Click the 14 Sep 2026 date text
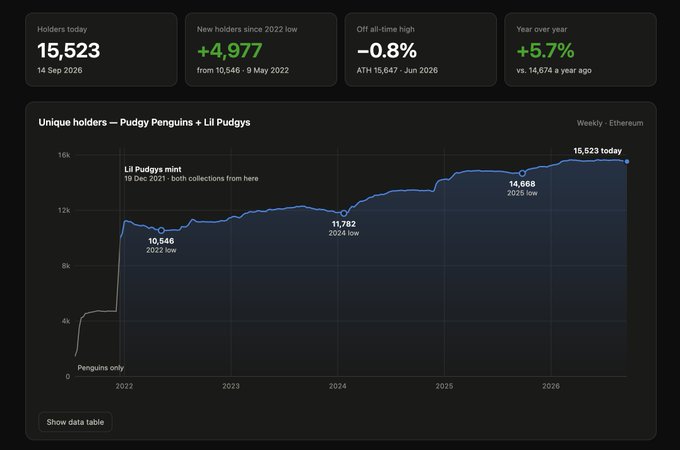This screenshot has width=680, height=450. [x=60, y=70]
